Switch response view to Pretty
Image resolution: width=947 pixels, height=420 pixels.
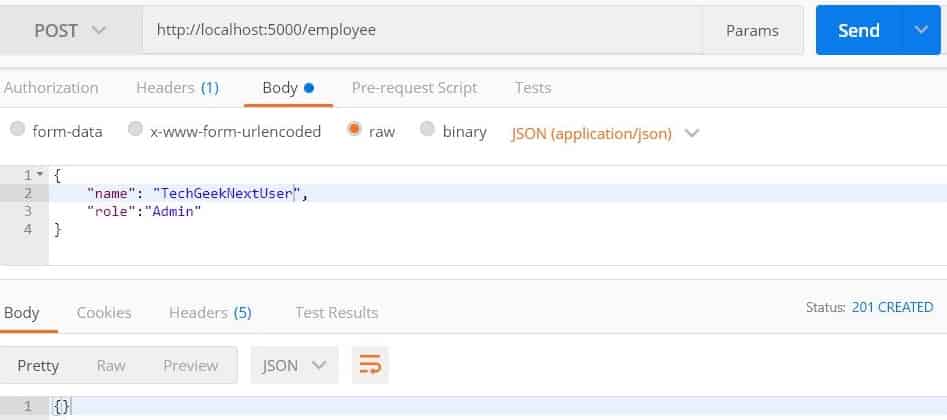[38, 366]
